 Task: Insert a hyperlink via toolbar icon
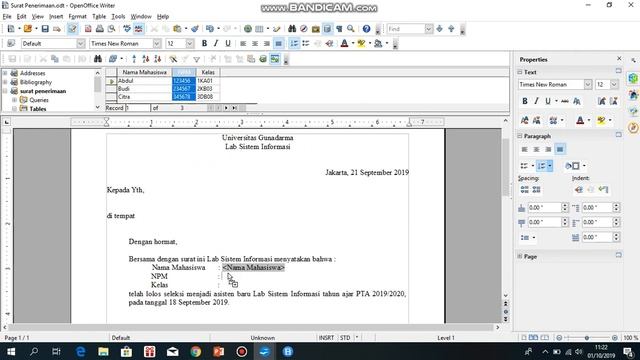click(x=248, y=29)
